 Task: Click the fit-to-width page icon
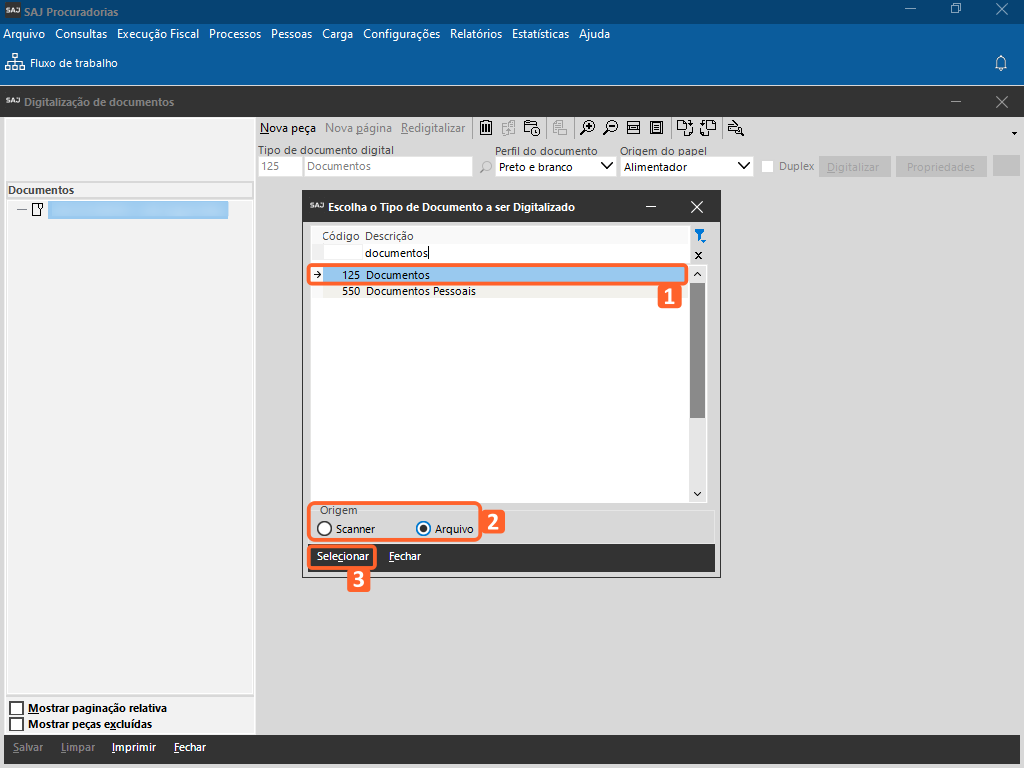(x=633, y=128)
